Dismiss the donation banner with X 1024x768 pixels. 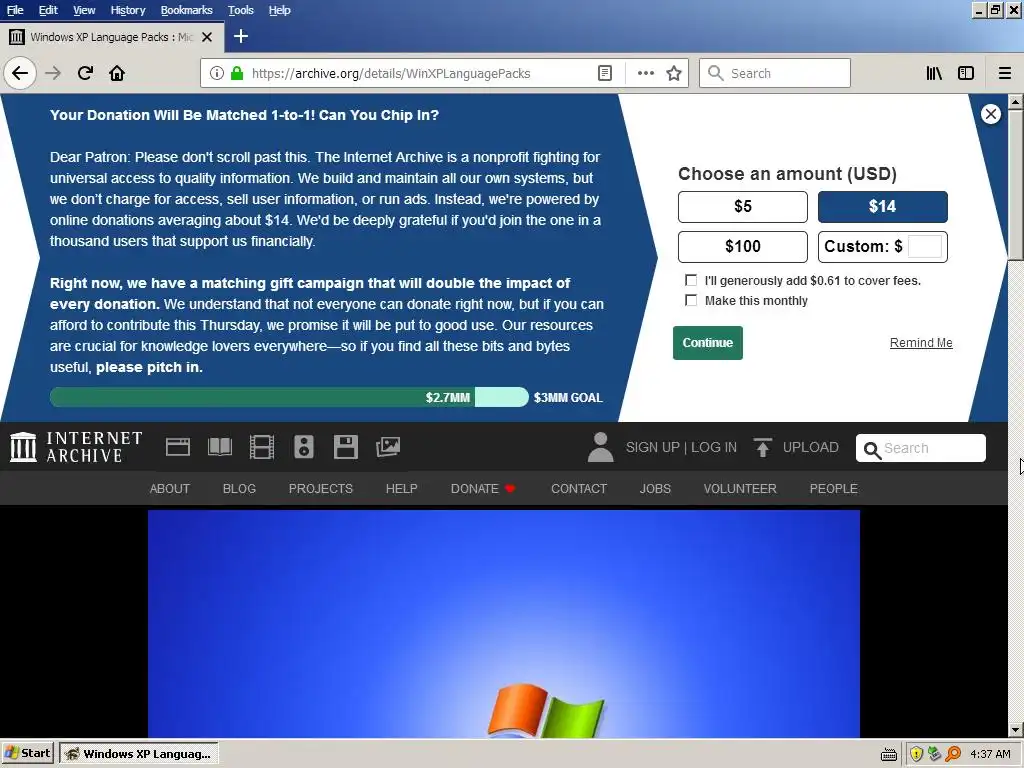(991, 114)
